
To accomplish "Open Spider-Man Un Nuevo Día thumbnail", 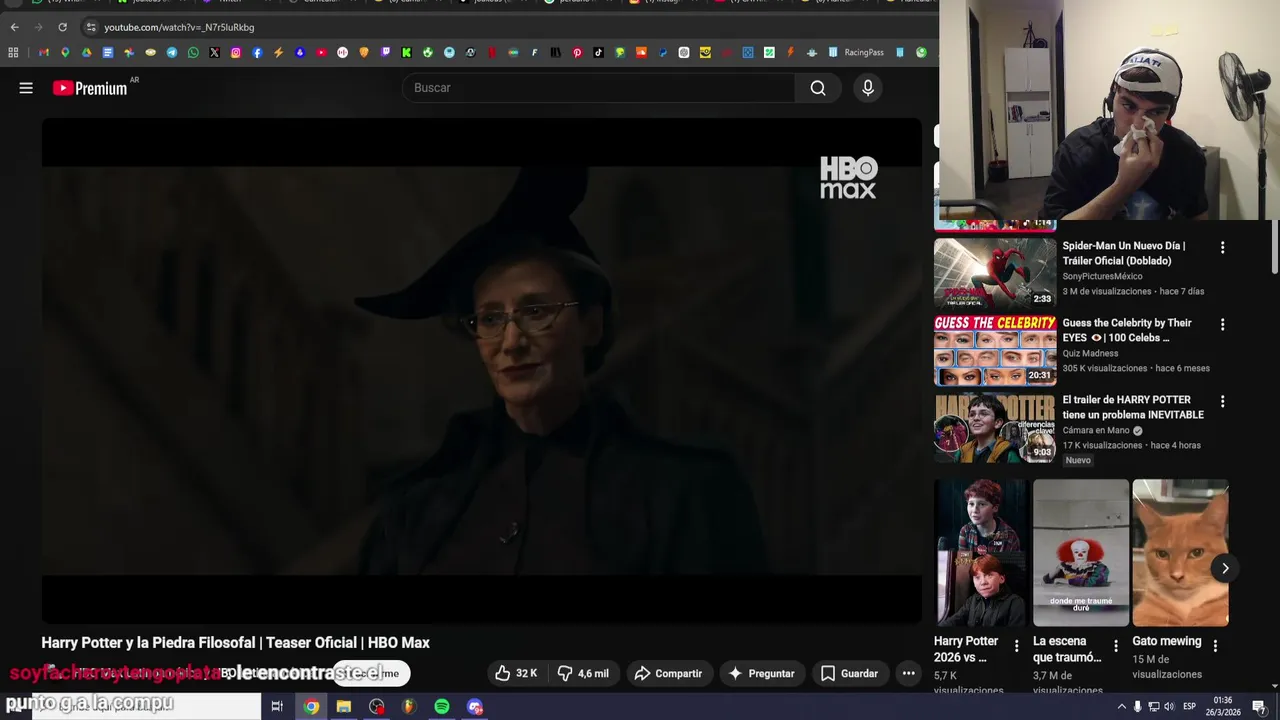I will [x=995, y=272].
